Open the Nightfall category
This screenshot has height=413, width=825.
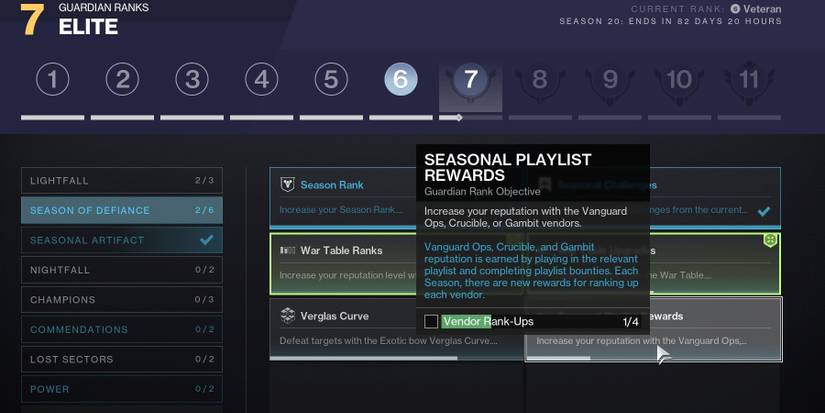coord(122,270)
